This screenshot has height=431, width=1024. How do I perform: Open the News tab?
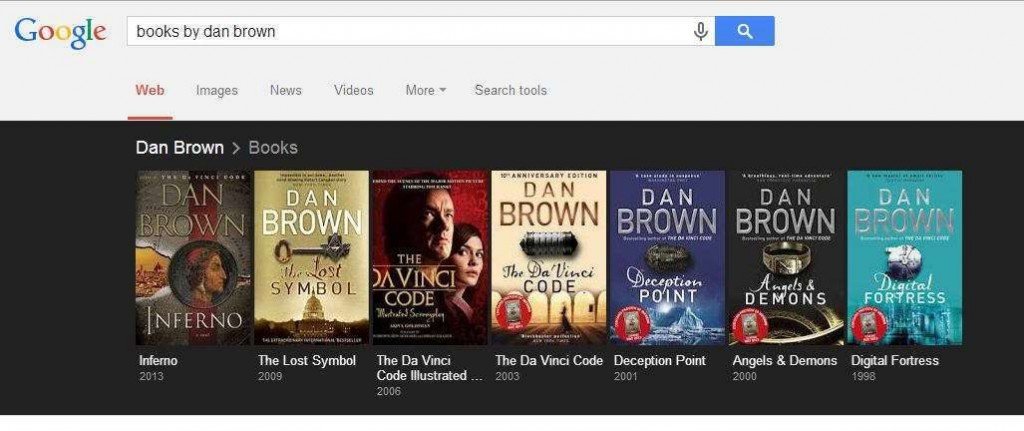[x=285, y=90]
